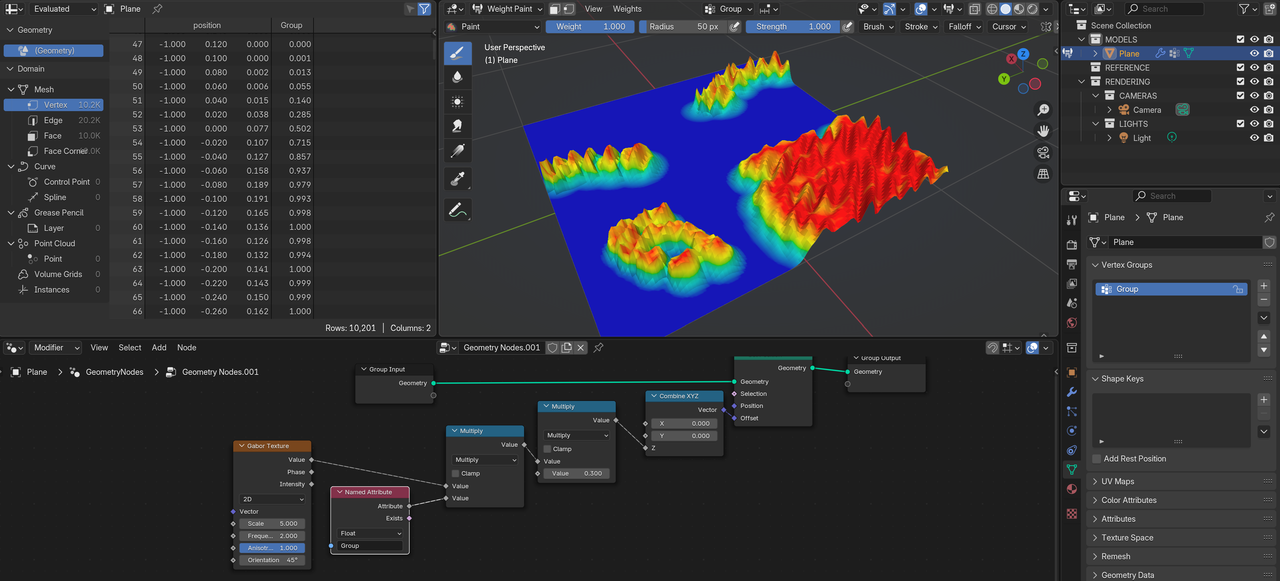This screenshot has height=581, width=1280.
Task: Switch perspective/orthographic grid gizmo
Action: (x=1043, y=174)
